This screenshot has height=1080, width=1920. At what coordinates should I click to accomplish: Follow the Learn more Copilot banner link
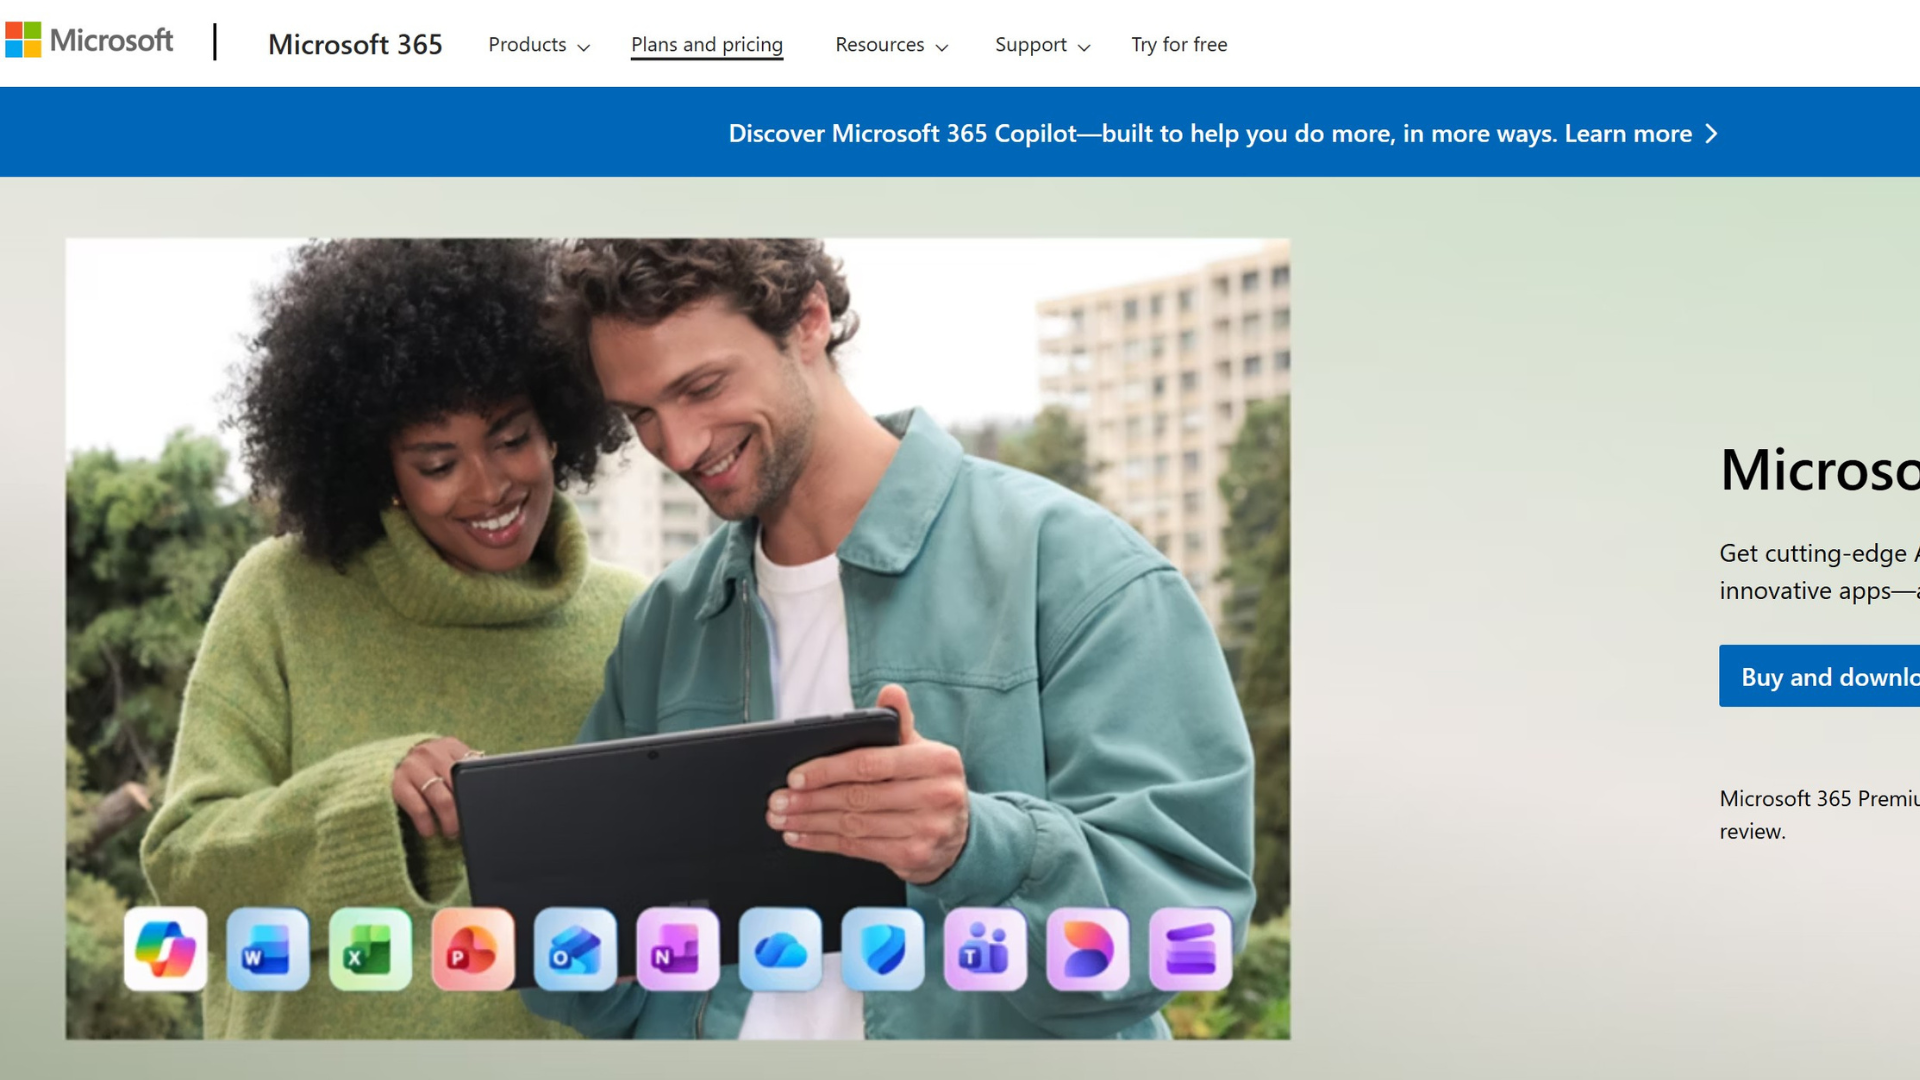[x=1640, y=134]
